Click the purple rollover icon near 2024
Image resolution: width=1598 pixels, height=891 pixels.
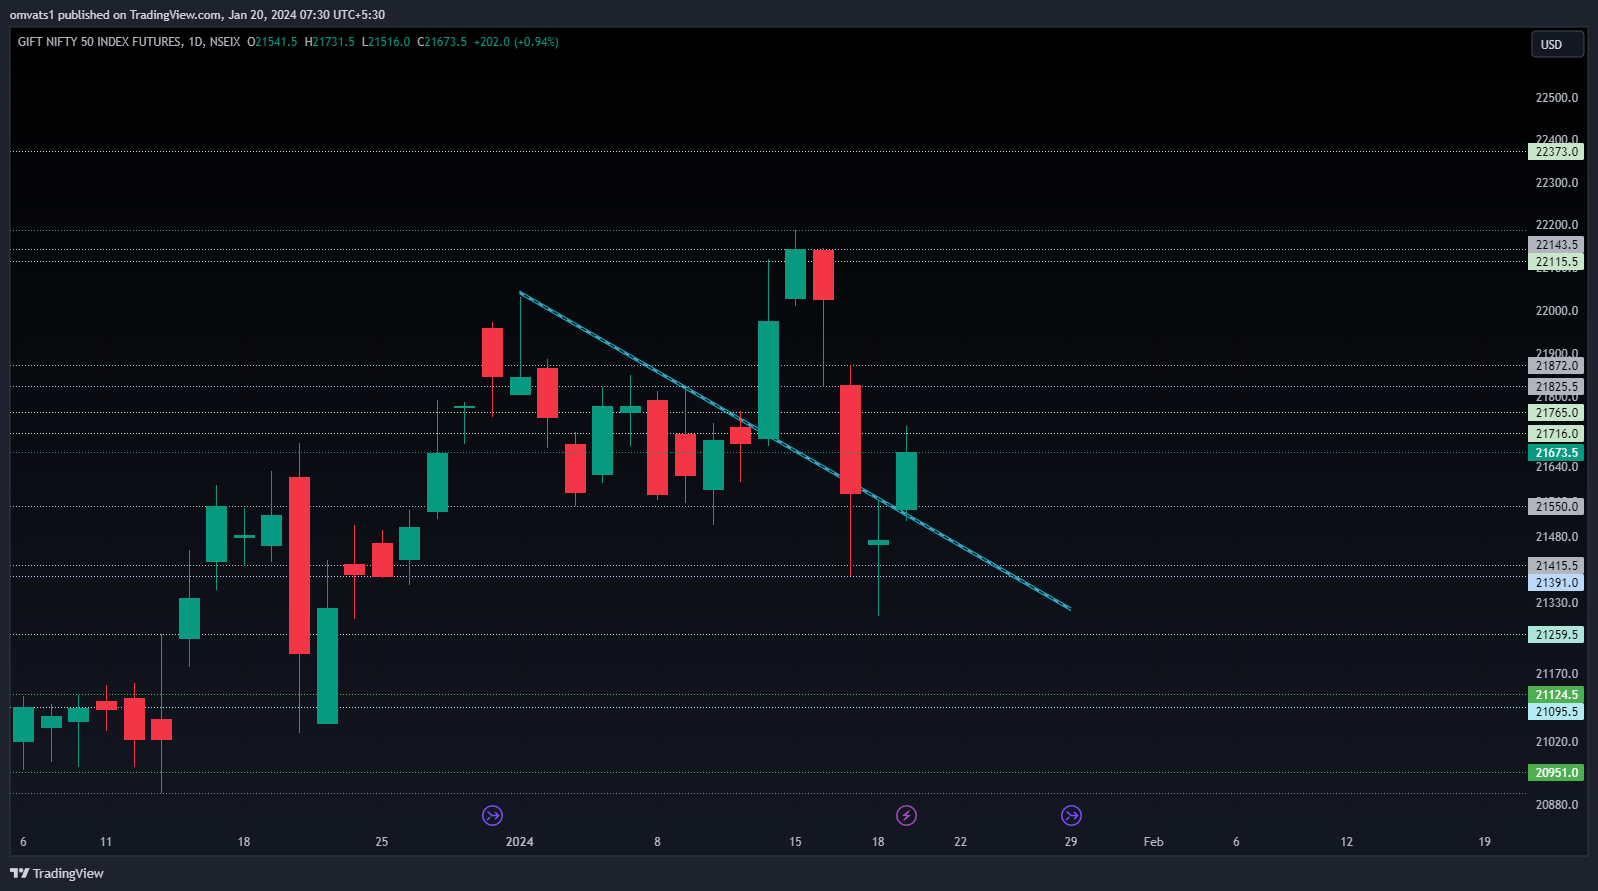[x=492, y=816]
